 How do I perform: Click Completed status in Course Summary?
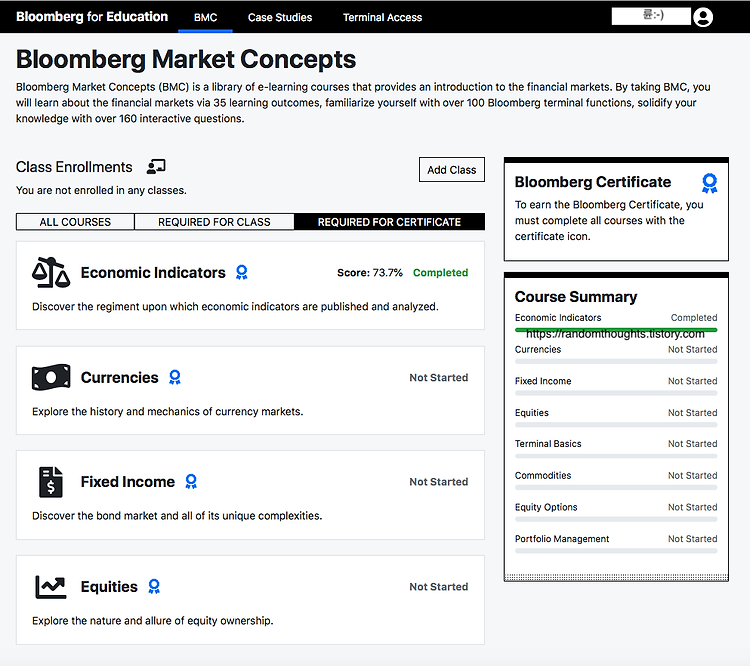pyautogui.click(x=694, y=318)
